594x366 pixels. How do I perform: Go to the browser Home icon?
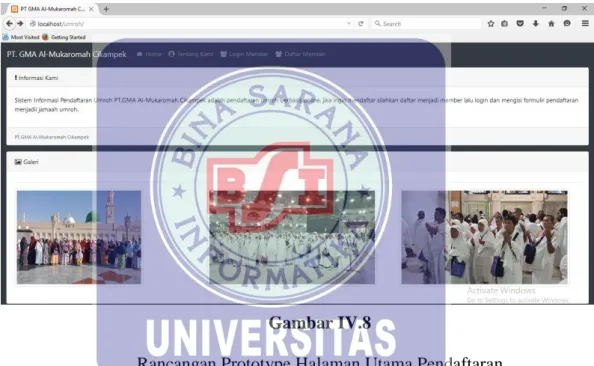[551, 23]
